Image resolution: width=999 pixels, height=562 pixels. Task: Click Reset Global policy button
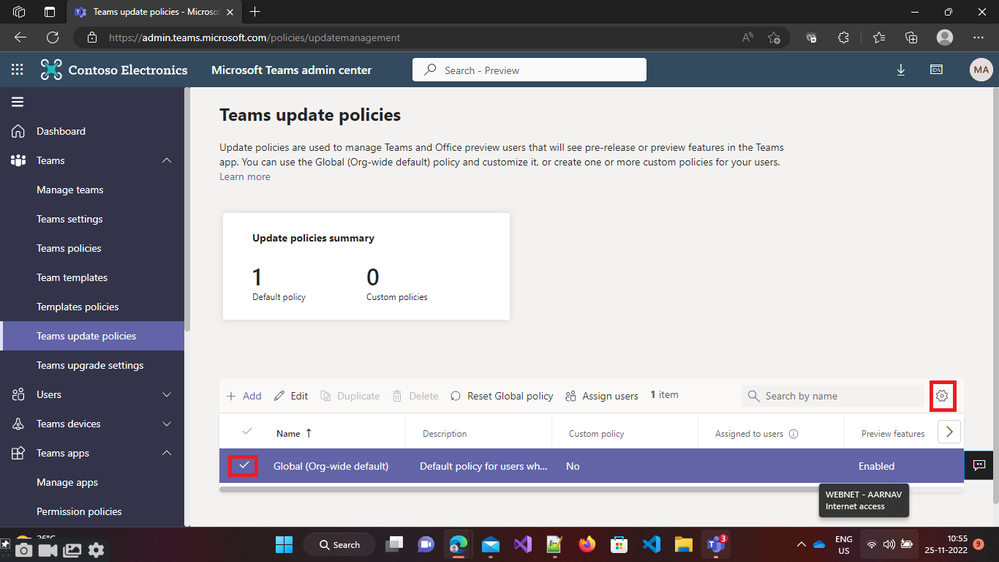coord(501,396)
